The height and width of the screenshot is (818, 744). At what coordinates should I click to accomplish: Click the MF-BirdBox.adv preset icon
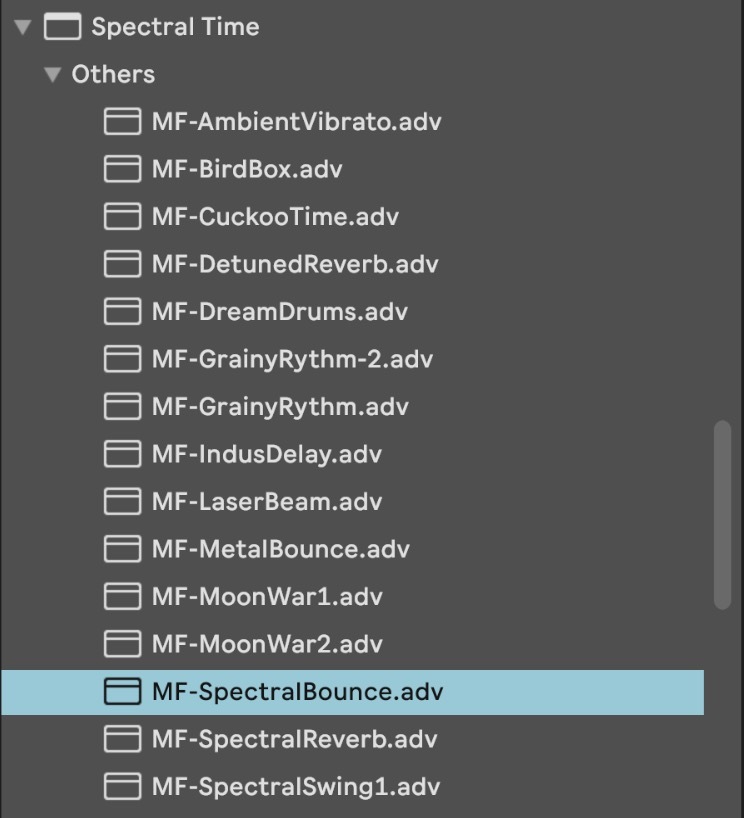click(x=122, y=169)
